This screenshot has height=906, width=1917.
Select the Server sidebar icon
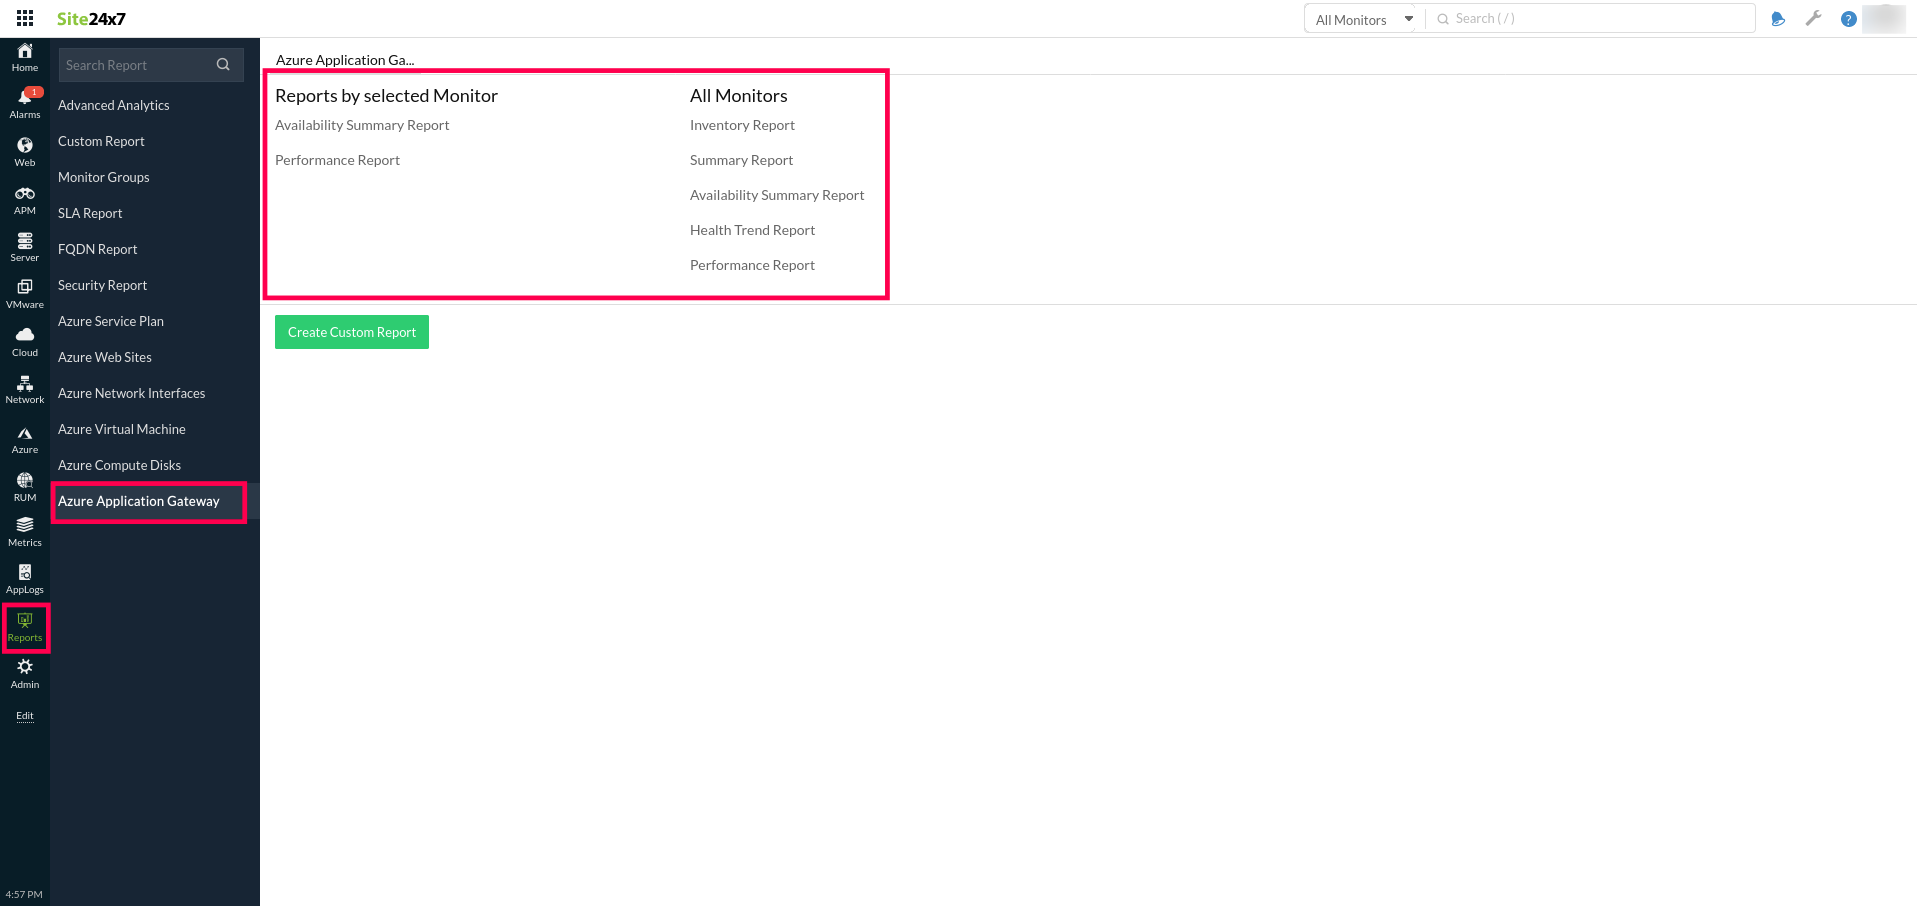coord(24,246)
